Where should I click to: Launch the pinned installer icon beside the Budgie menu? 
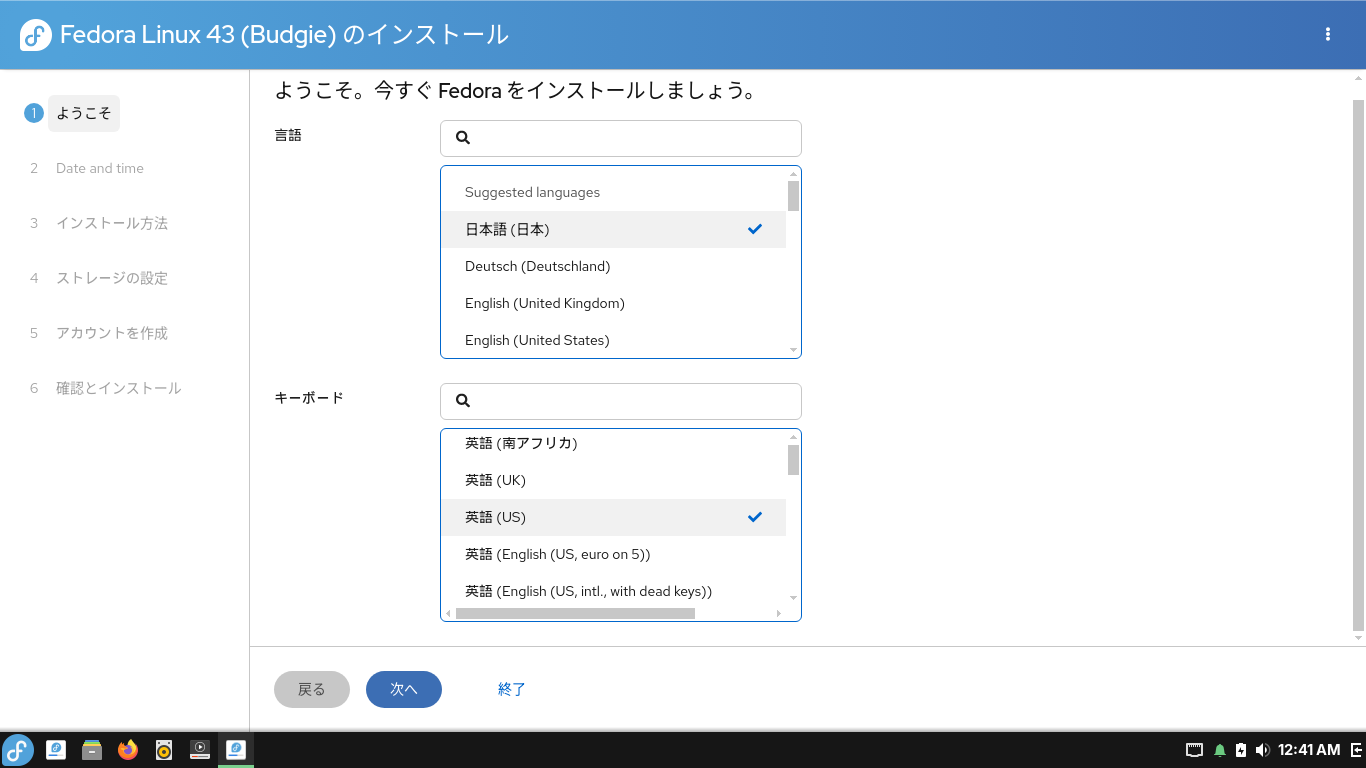pyautogui.click(x=56, y=750)
